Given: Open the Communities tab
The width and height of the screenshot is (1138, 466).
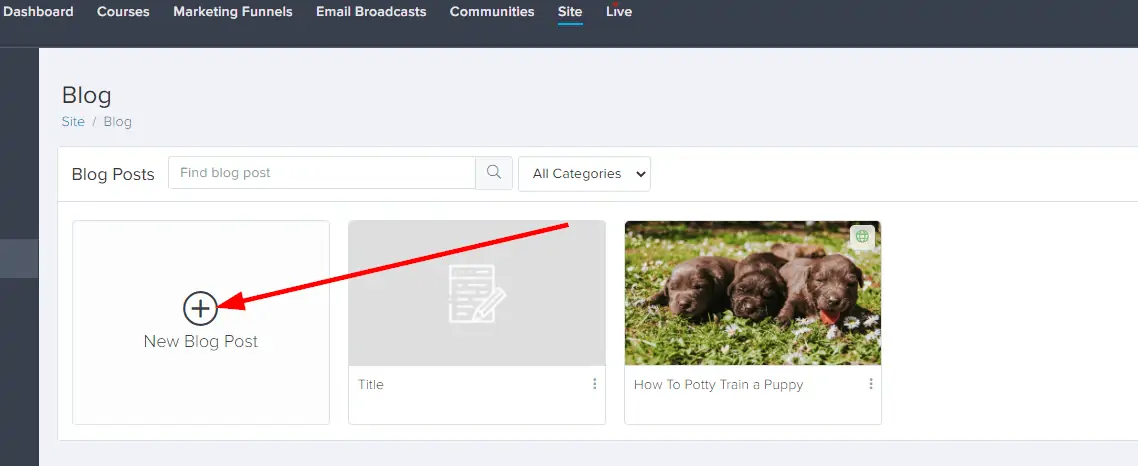Looking at the screenshot, I should tap(492, 12).
